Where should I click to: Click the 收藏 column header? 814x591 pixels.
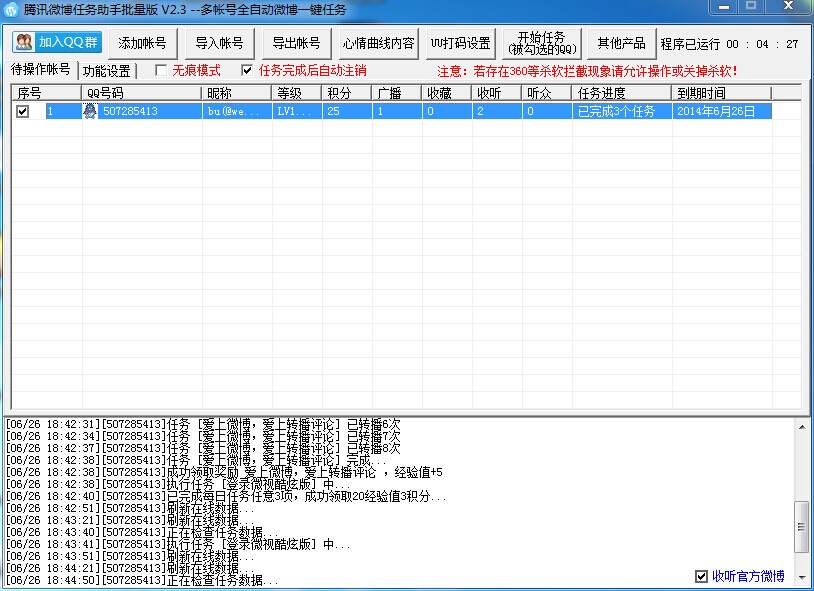pos(446,93)
